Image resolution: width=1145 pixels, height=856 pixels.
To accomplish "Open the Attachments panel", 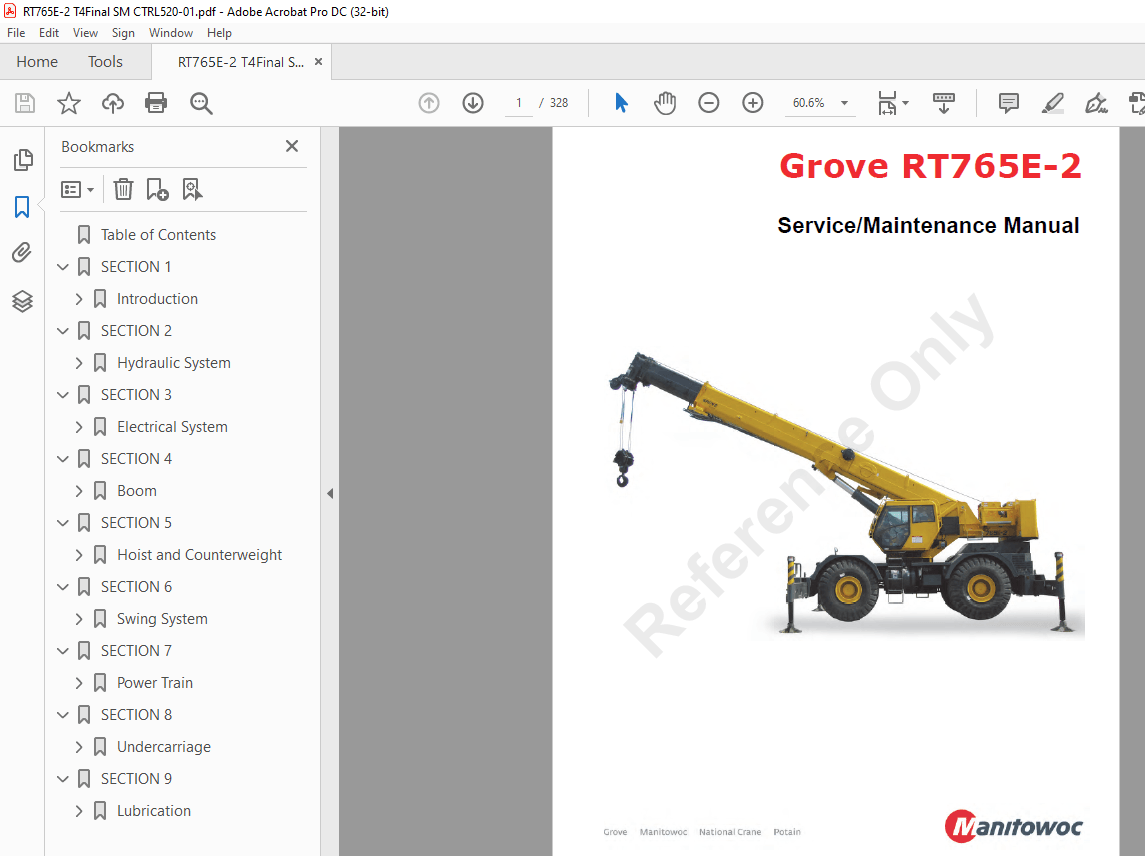I will (x=22, y=252).
